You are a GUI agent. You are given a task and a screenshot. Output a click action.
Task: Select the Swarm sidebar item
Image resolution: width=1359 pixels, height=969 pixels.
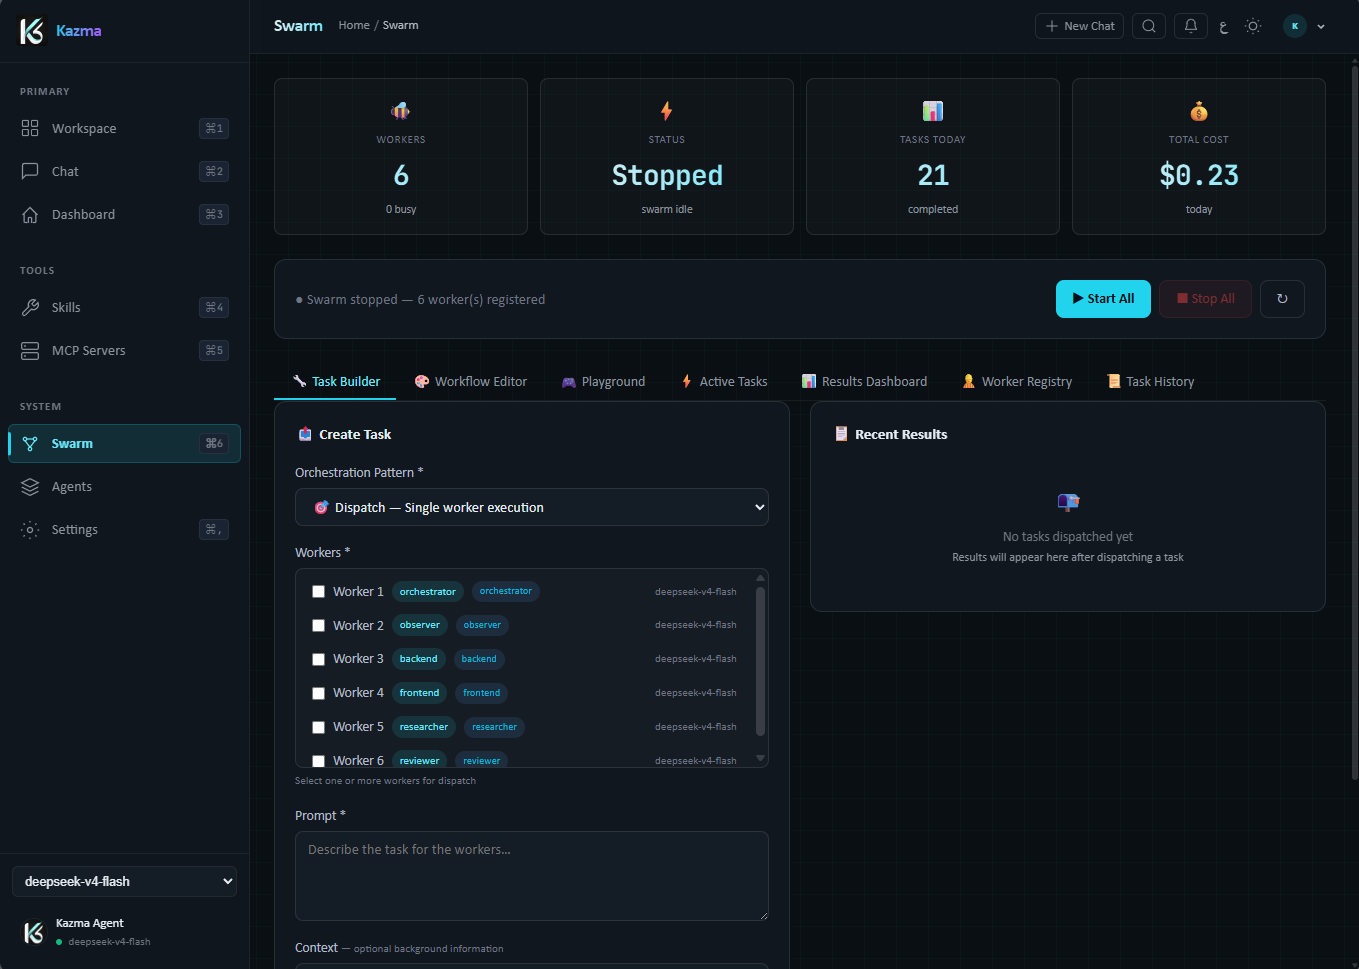pyautogui.click(x=124, y=443)
